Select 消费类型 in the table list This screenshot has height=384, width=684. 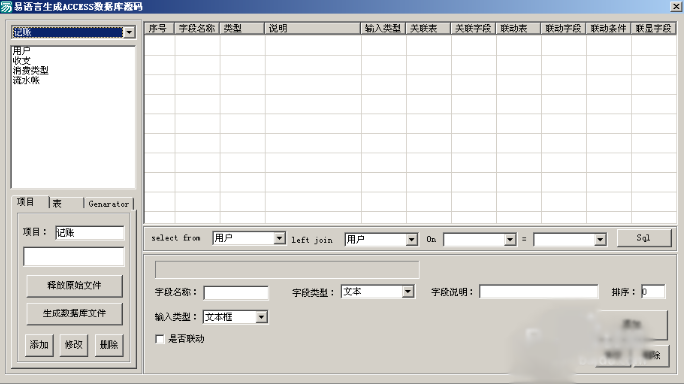tap(31, 70)
